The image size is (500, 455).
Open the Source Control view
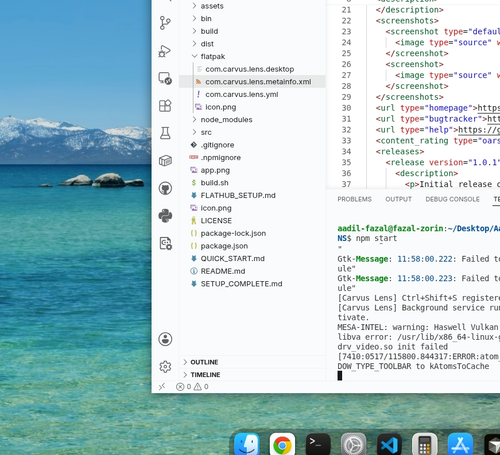[165, 23]
